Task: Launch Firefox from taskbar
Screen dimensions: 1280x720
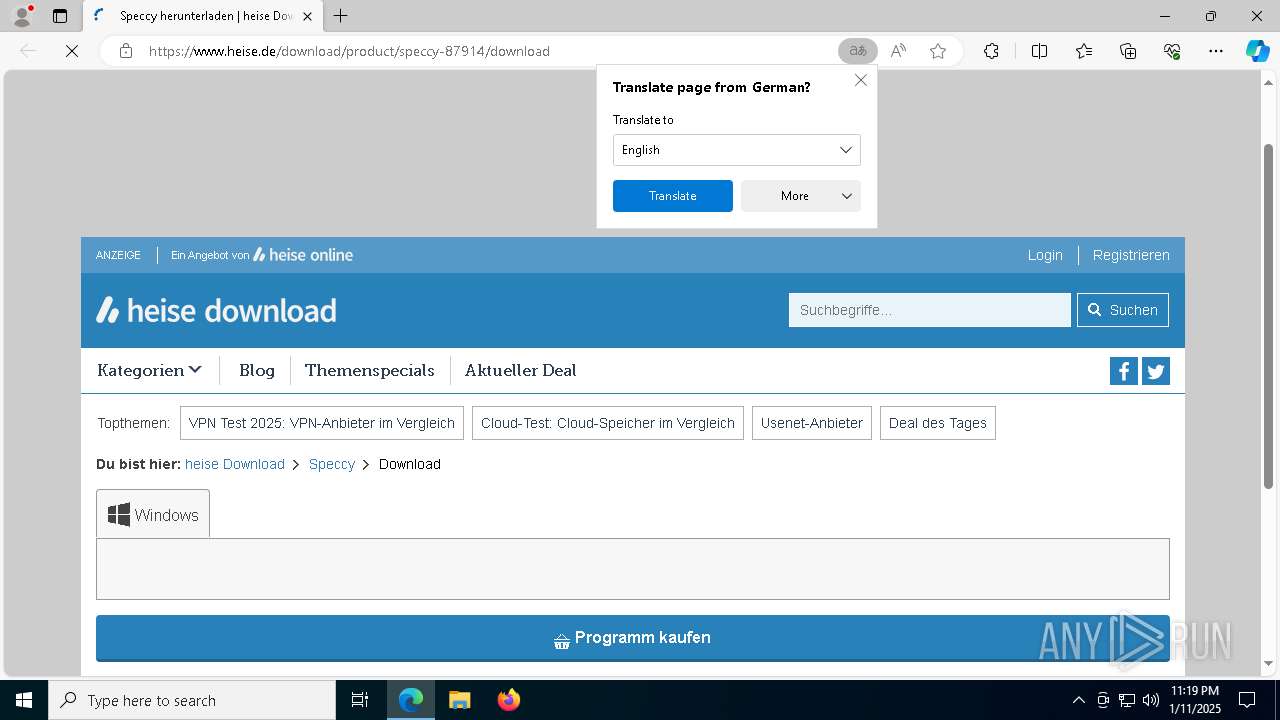Action: 509,700
